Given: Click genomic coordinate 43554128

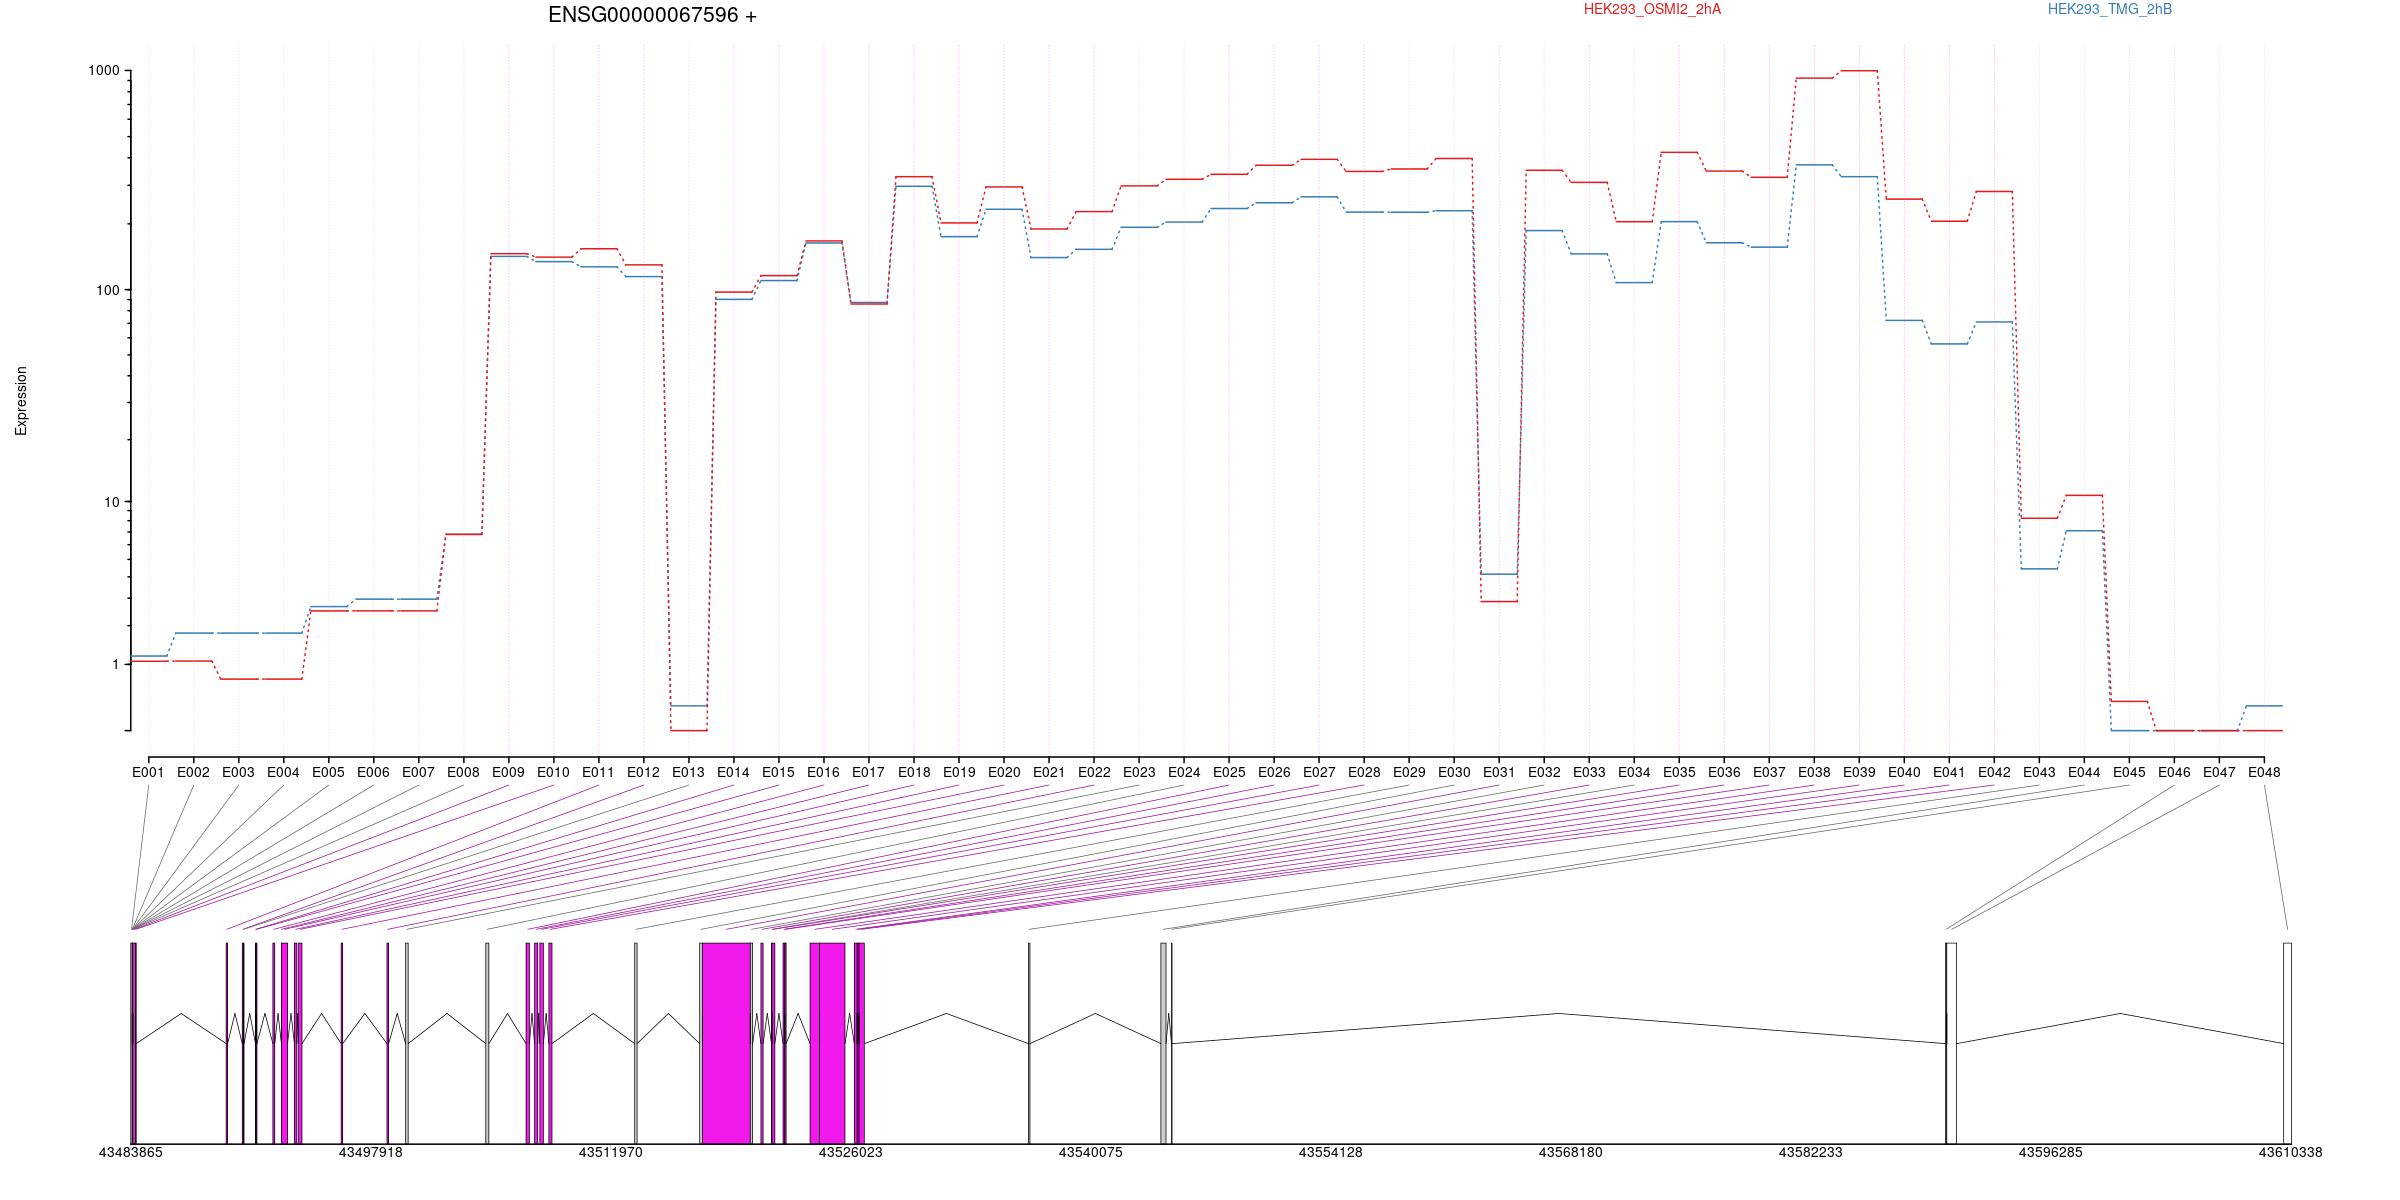Looking at the screenshot, I should click(1330, 1152).
